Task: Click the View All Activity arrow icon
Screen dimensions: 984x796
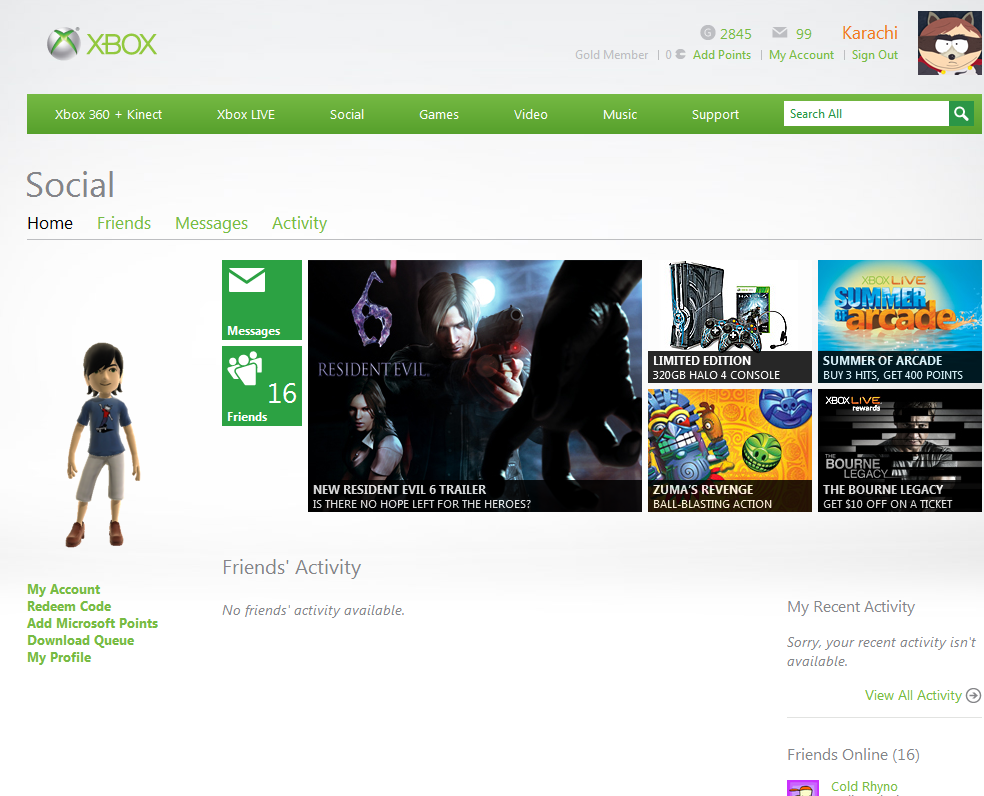Action: [x=973, y=696]
